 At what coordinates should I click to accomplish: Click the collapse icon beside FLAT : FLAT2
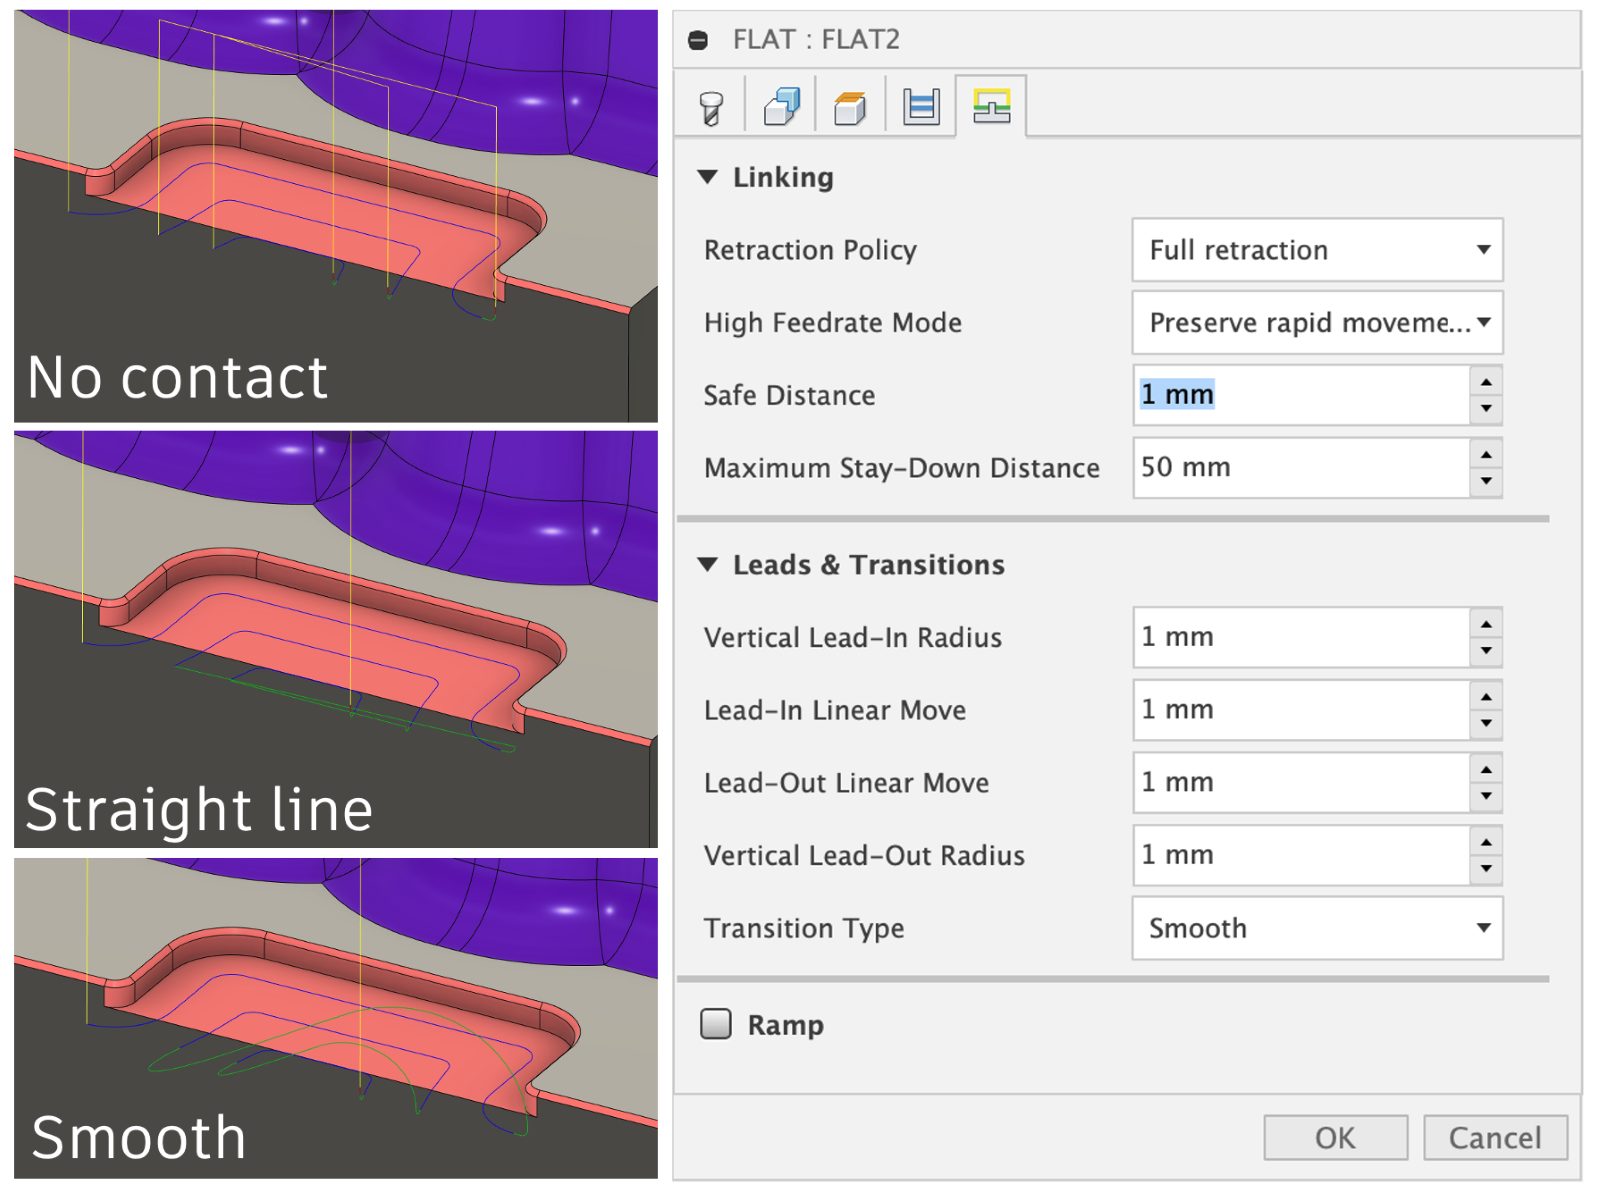[698, 40]
